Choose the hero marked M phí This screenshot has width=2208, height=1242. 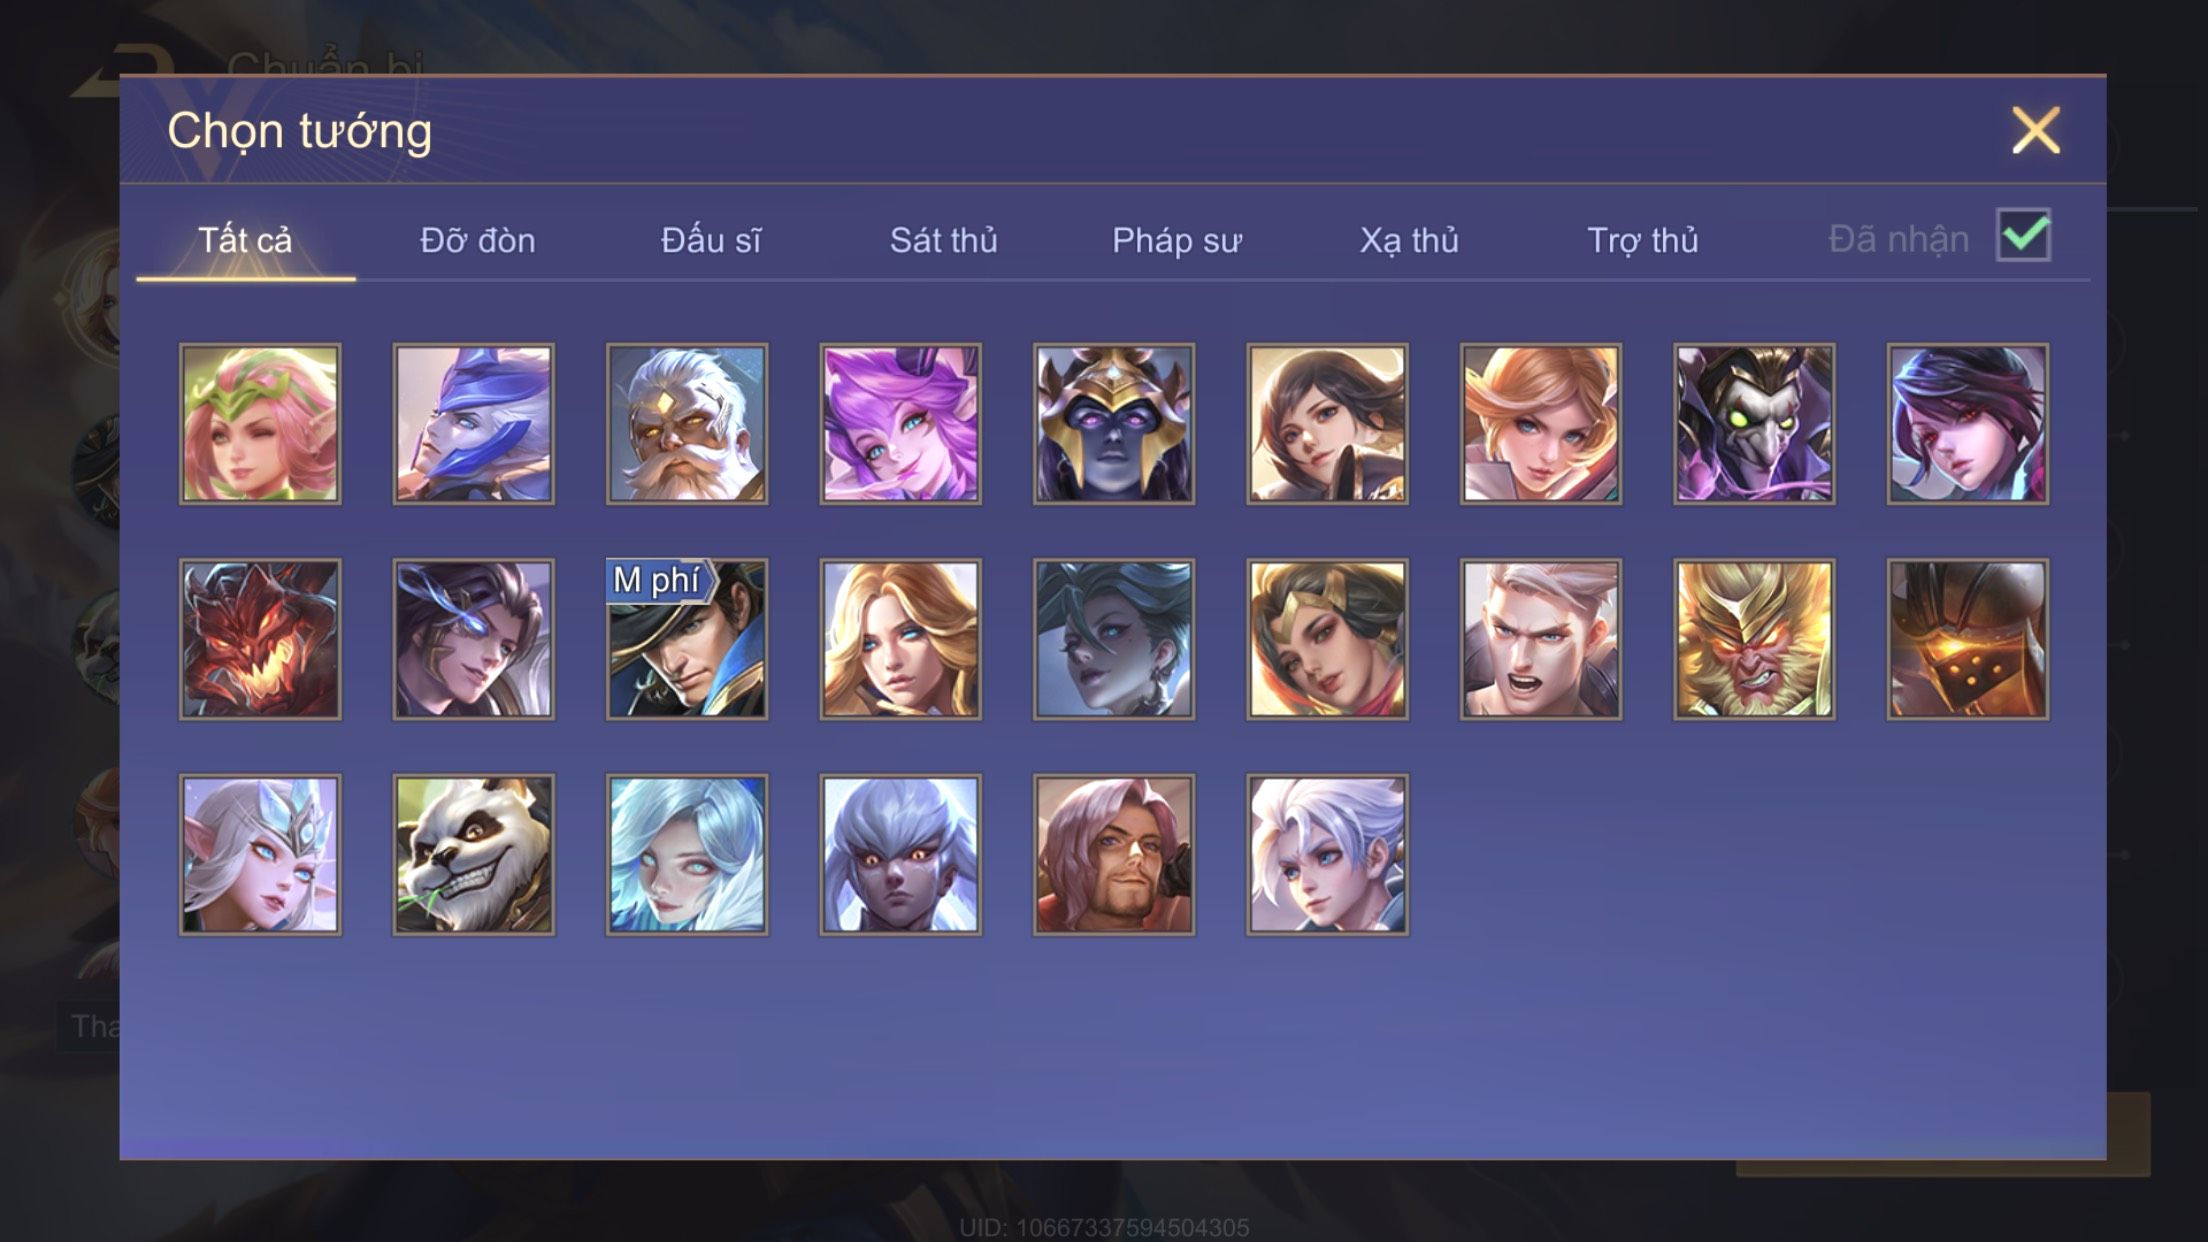687,639
